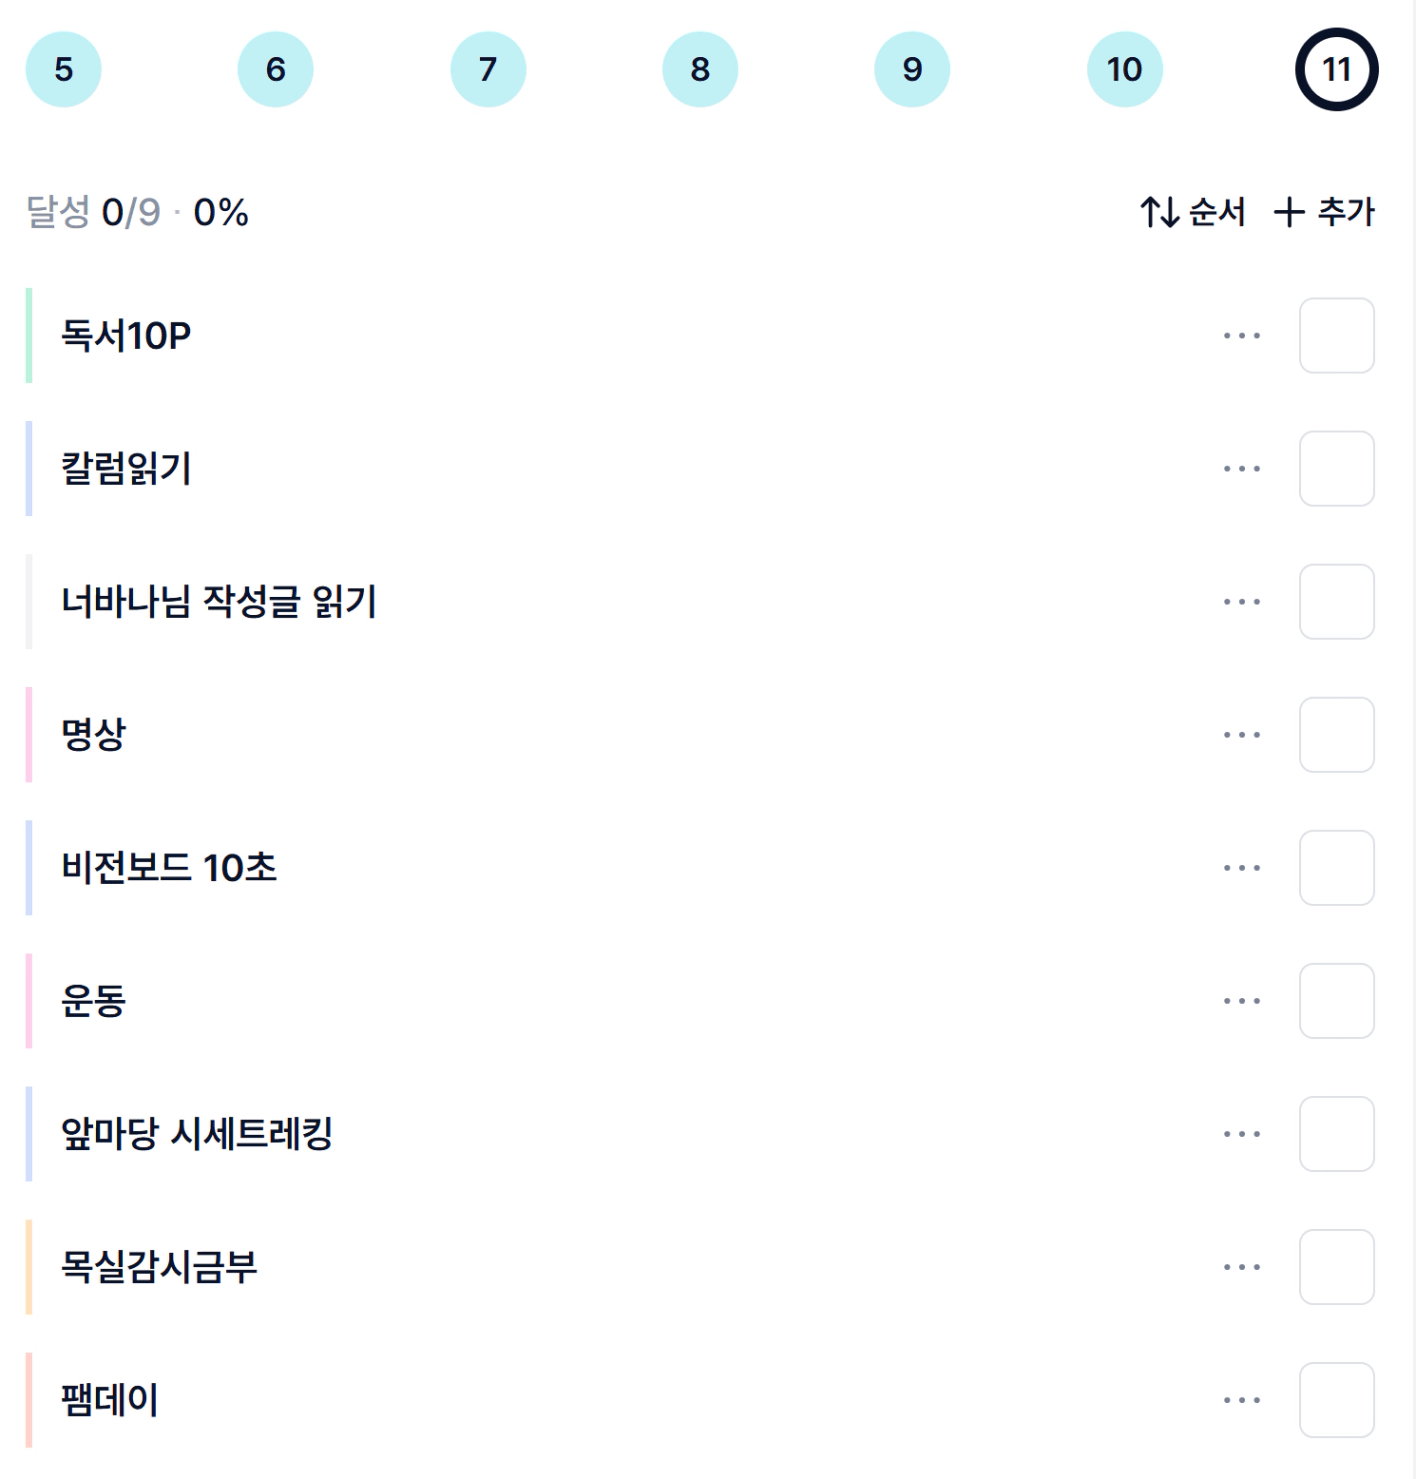The image size is (1416, 1479).
Task: Expand the menu for 비전보드 10초
Action: point(1241,868)
